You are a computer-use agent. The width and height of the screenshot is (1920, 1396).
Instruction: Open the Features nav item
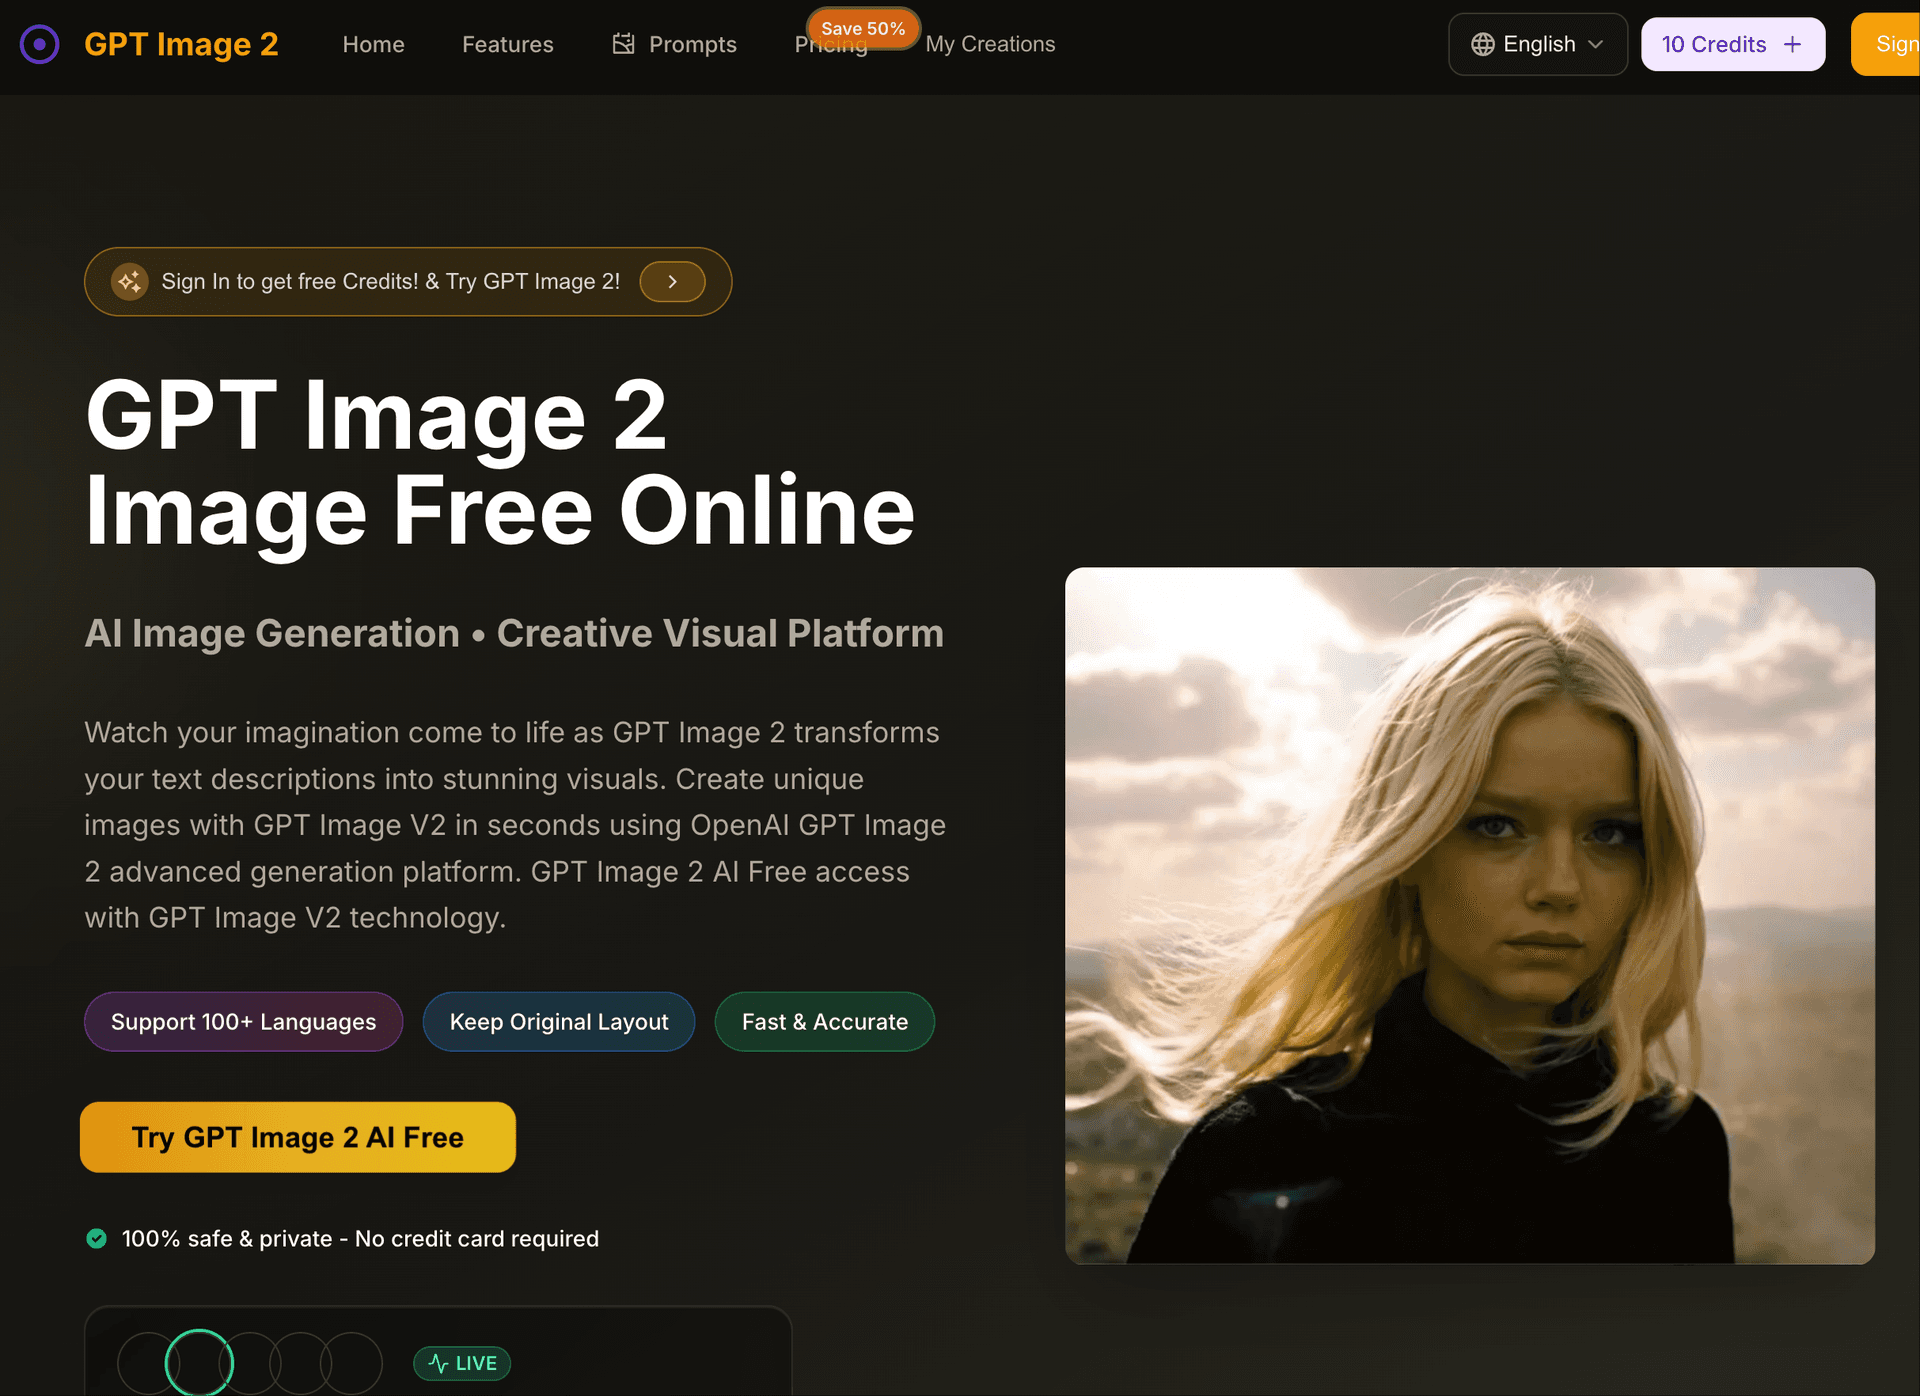[x=507, y=44]
